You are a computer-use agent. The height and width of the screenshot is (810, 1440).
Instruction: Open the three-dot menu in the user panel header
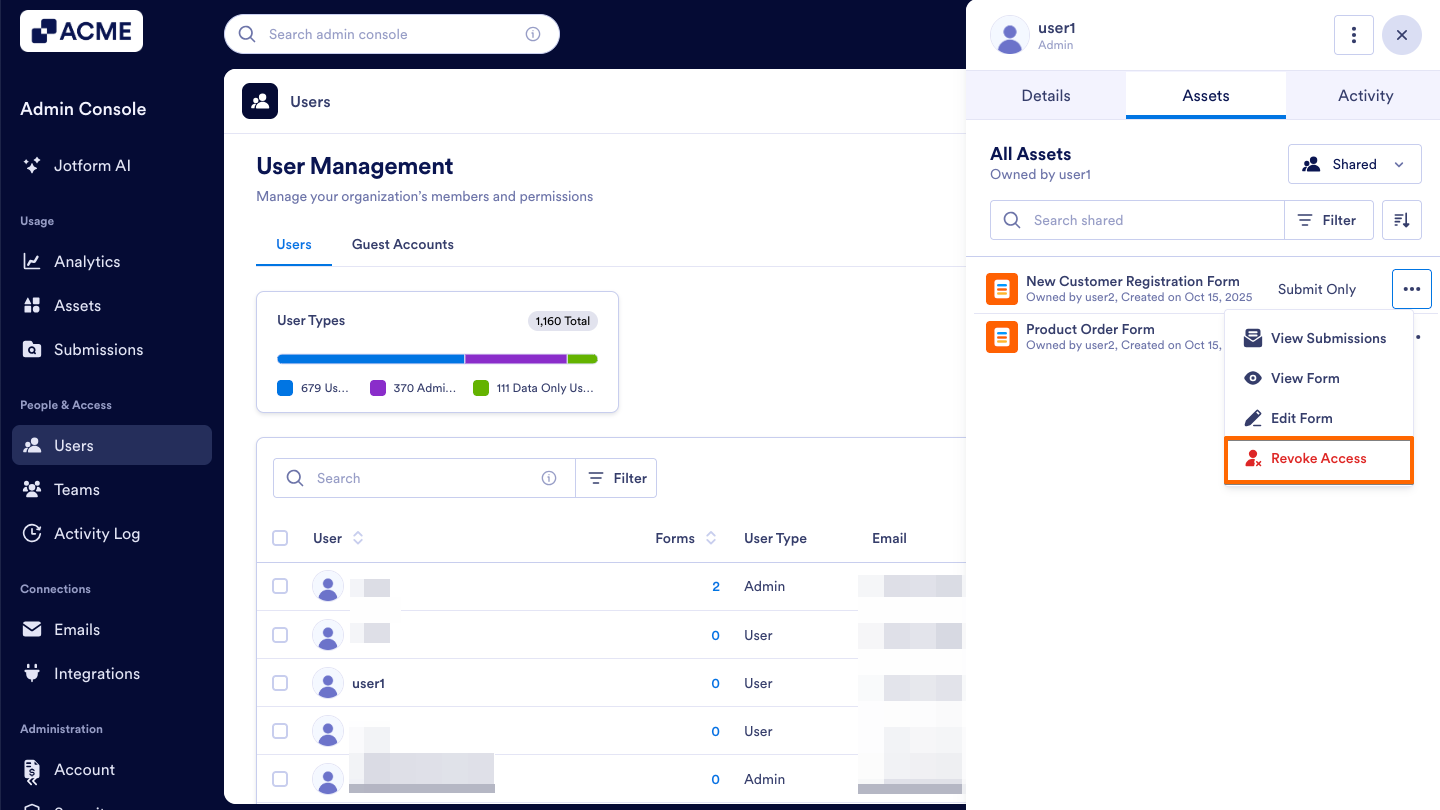coord(1354,34)
